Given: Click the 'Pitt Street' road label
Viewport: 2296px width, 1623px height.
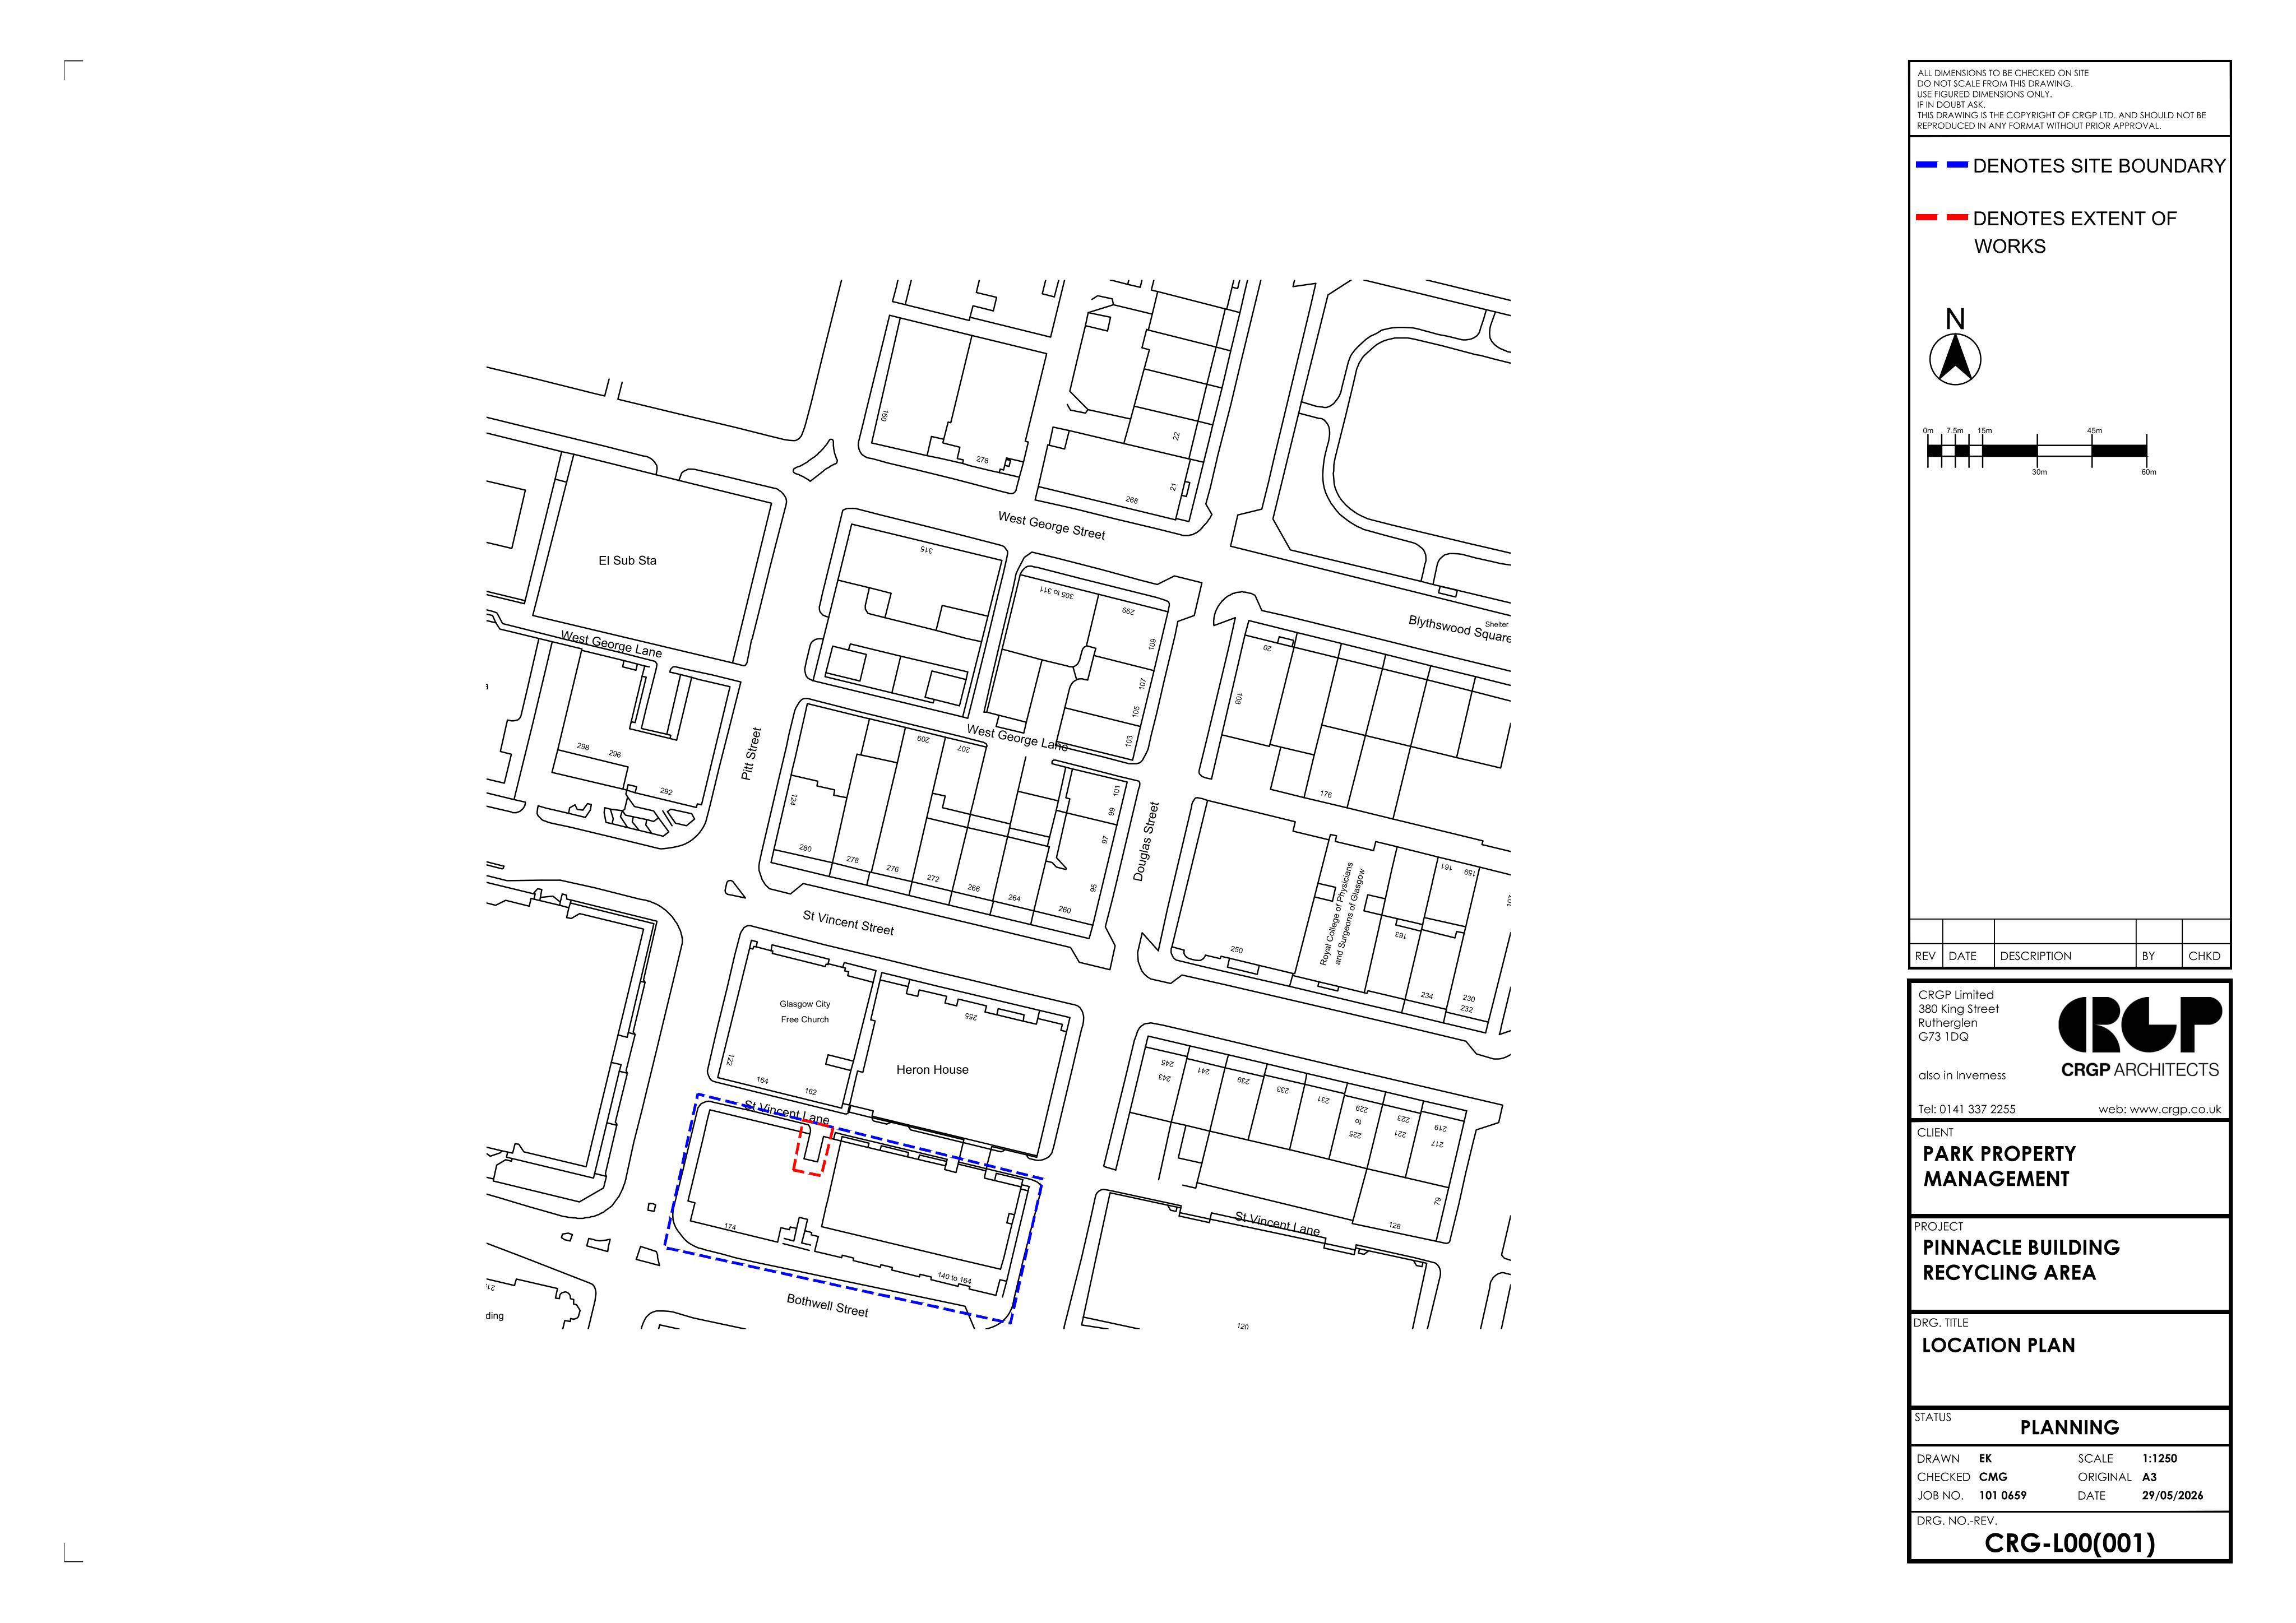Looking at the screenshot, I should (751, 754).
